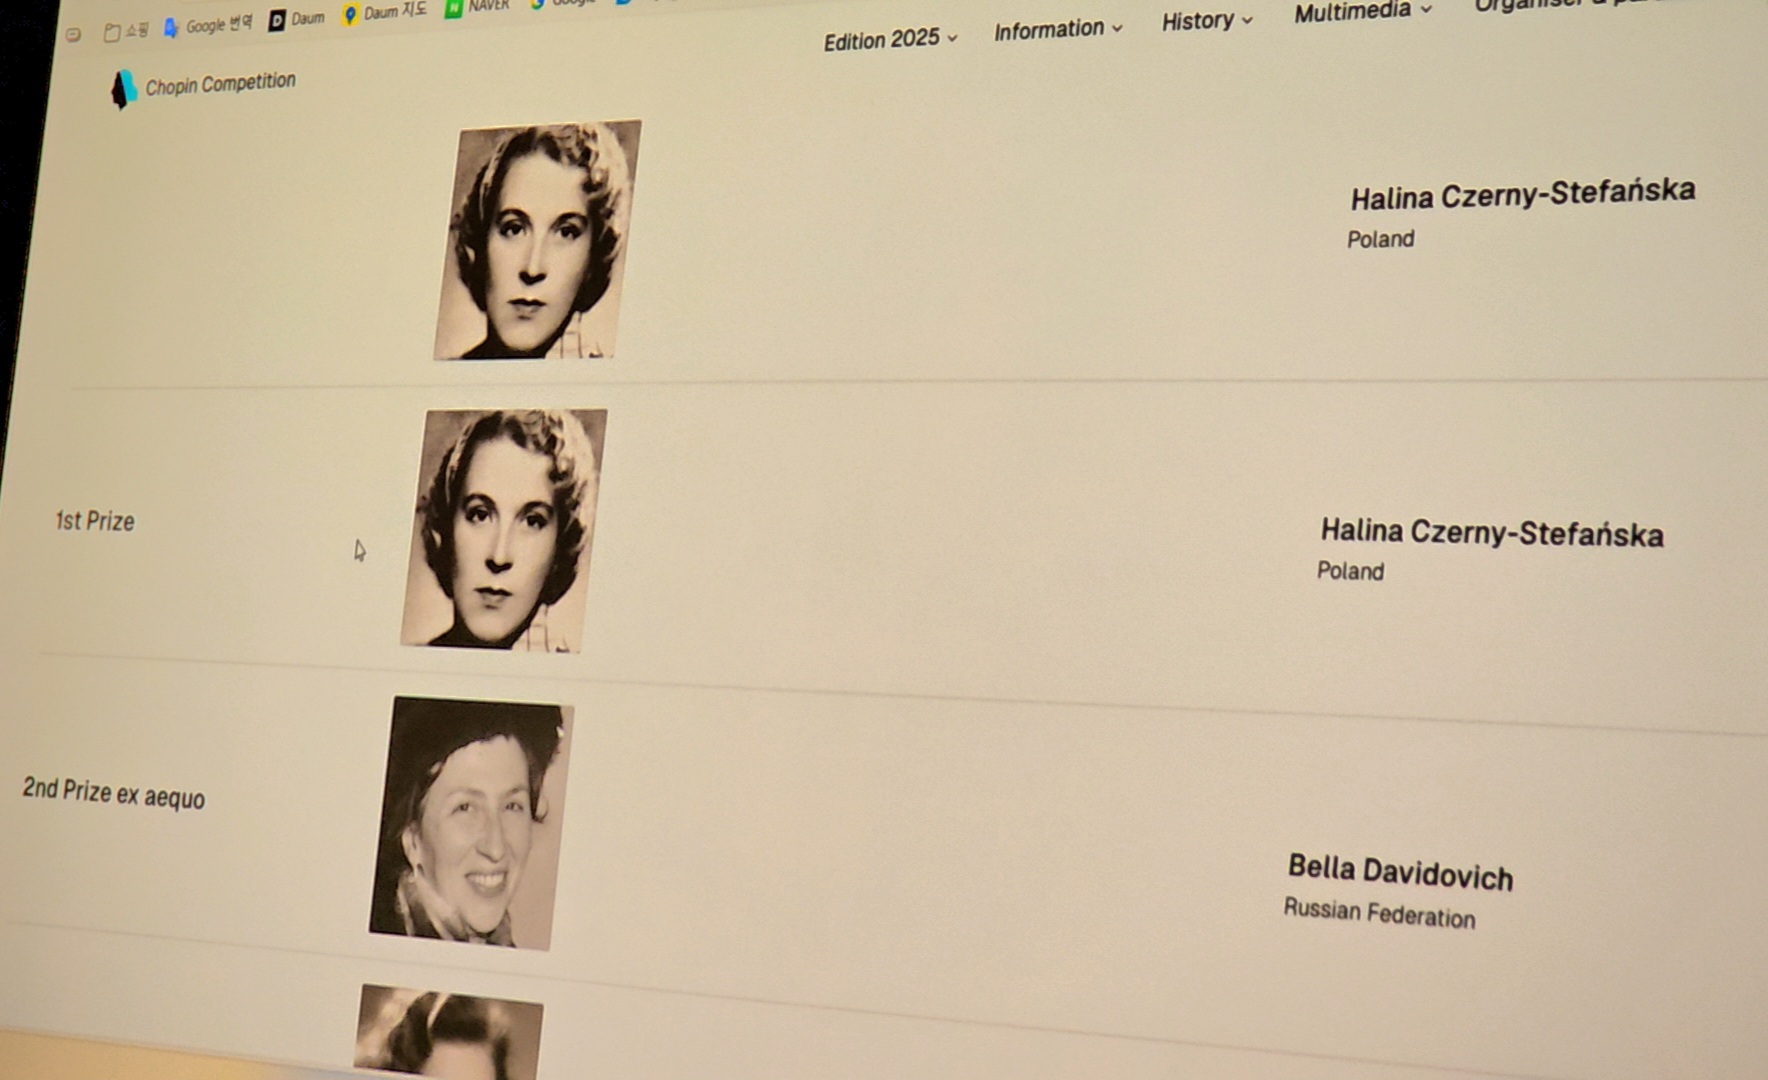The image size is (1768, 1080).
Task: Click the small red icon left of the 쇼핑 folder
Action: tap(73, 35)
